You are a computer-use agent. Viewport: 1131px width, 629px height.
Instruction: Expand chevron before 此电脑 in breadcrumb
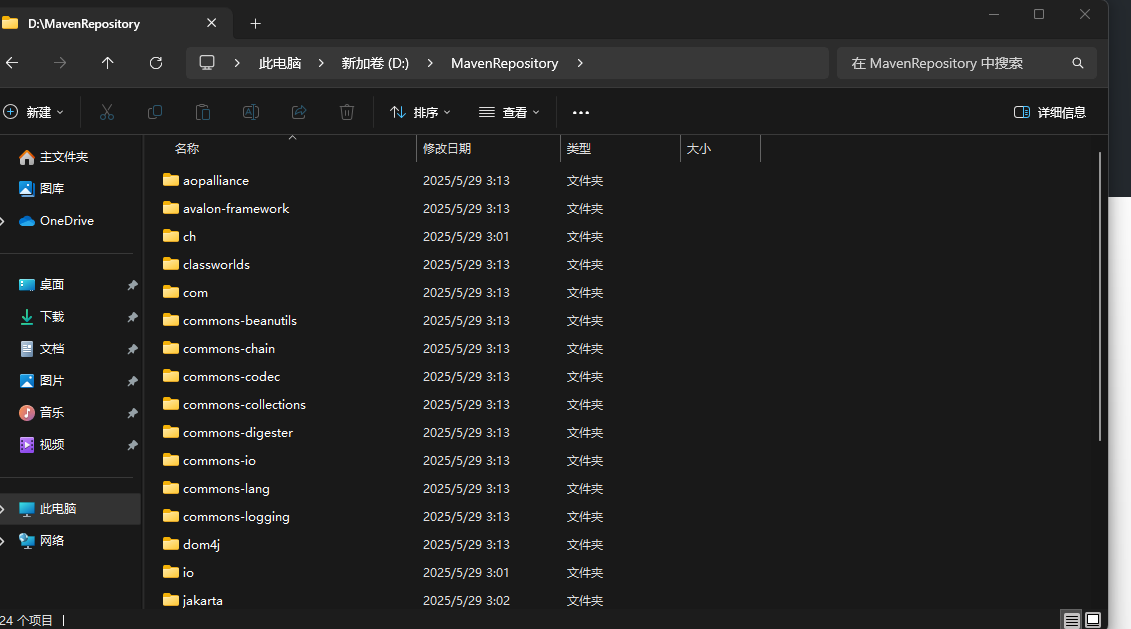point(237,63)
